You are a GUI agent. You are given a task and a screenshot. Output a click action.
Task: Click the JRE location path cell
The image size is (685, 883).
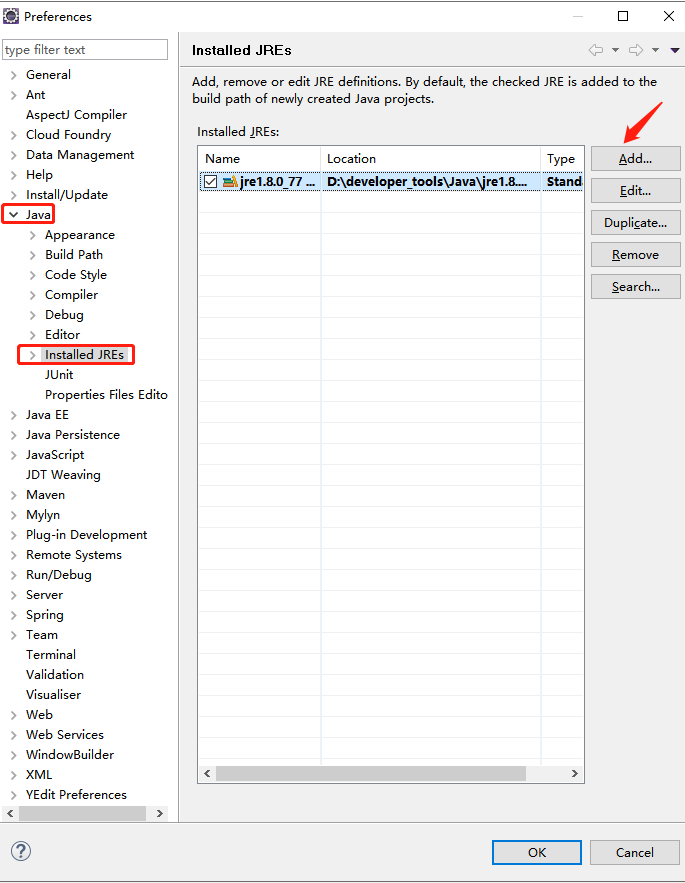click(430, 181)
